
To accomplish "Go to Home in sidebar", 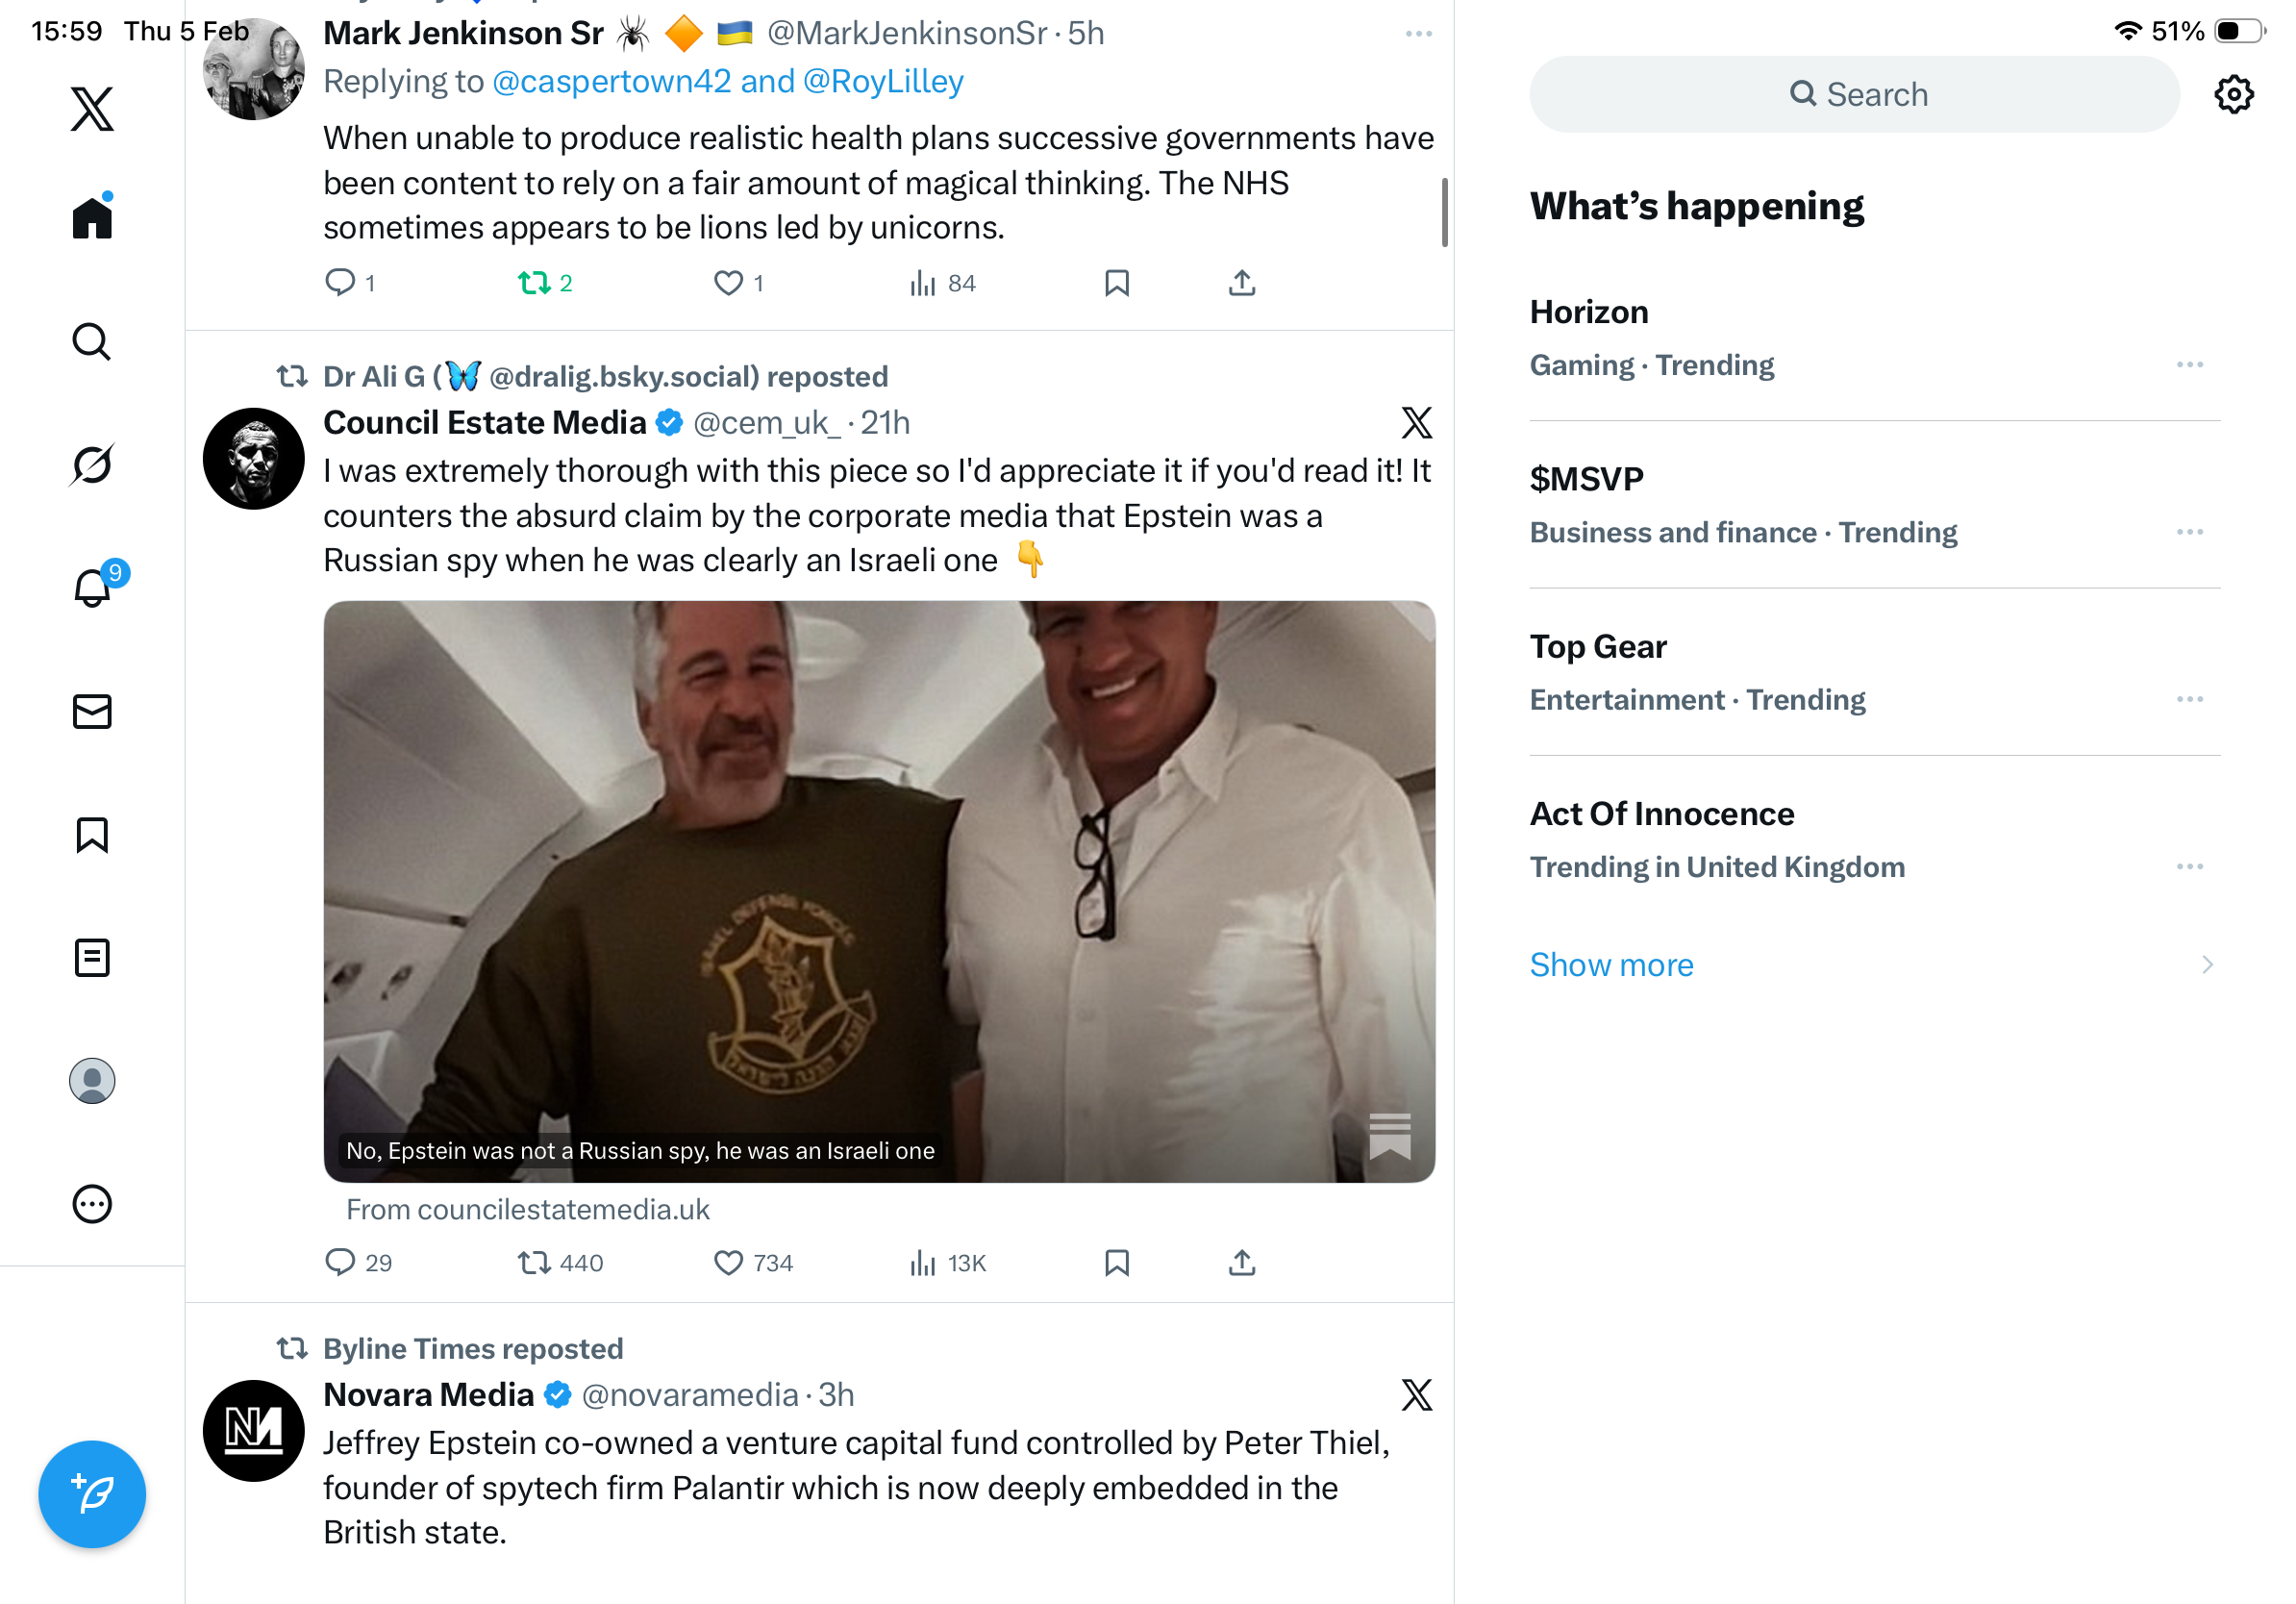I will 92,217.
